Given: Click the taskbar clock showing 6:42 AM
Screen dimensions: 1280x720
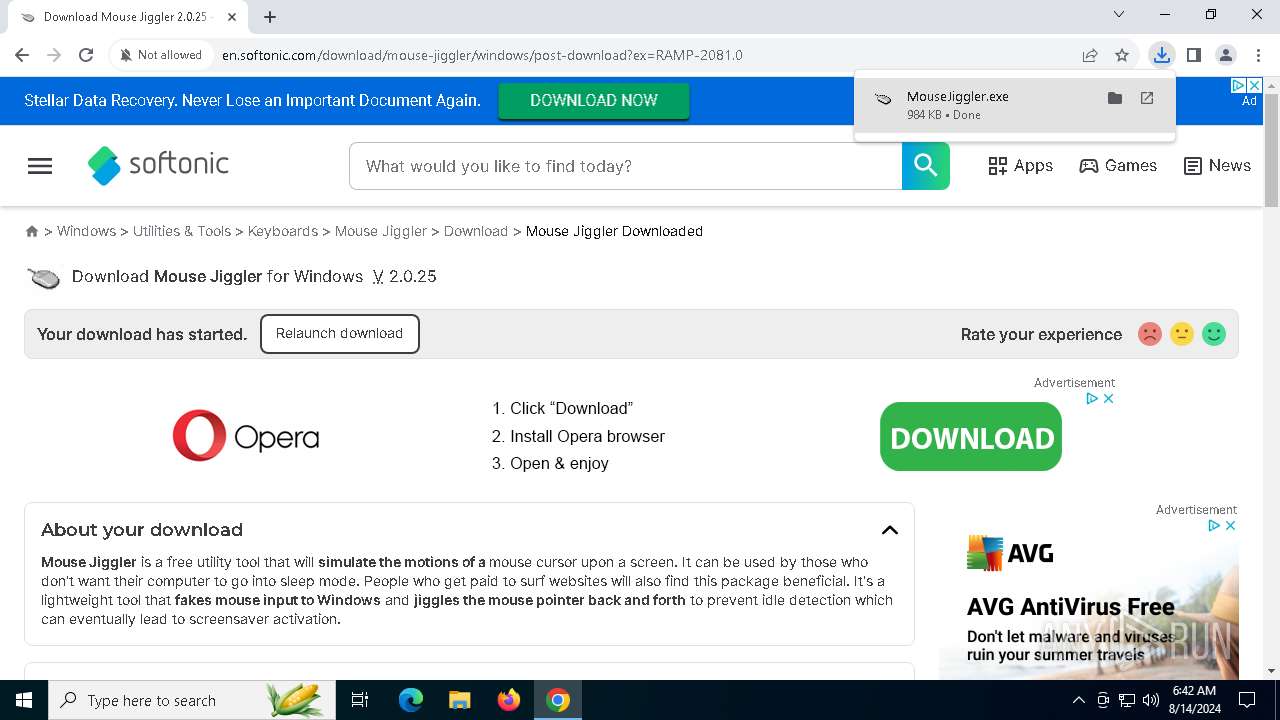Looking at the screenshot, I should 1194,700.
